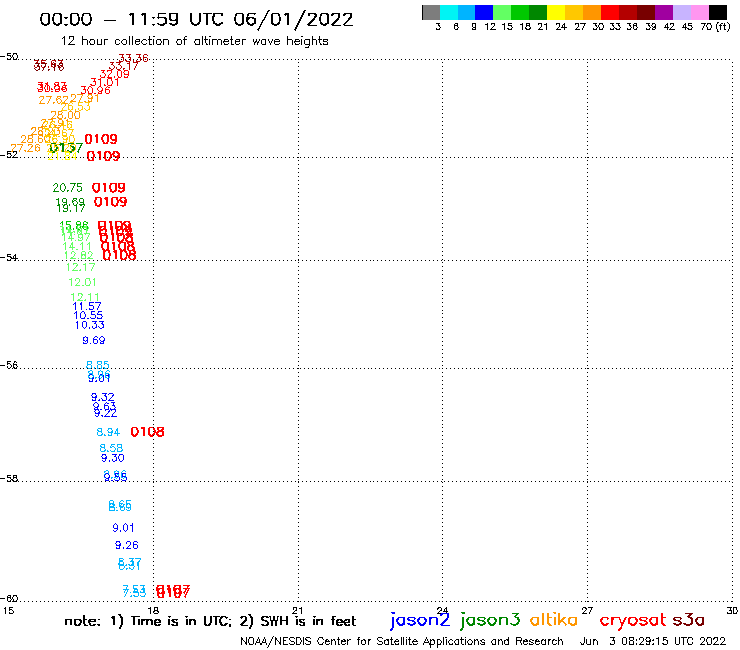Click the 'Jun 3 08:29:15 UTC 2022' timestamp
740x650 pixels.
[653, 642]
